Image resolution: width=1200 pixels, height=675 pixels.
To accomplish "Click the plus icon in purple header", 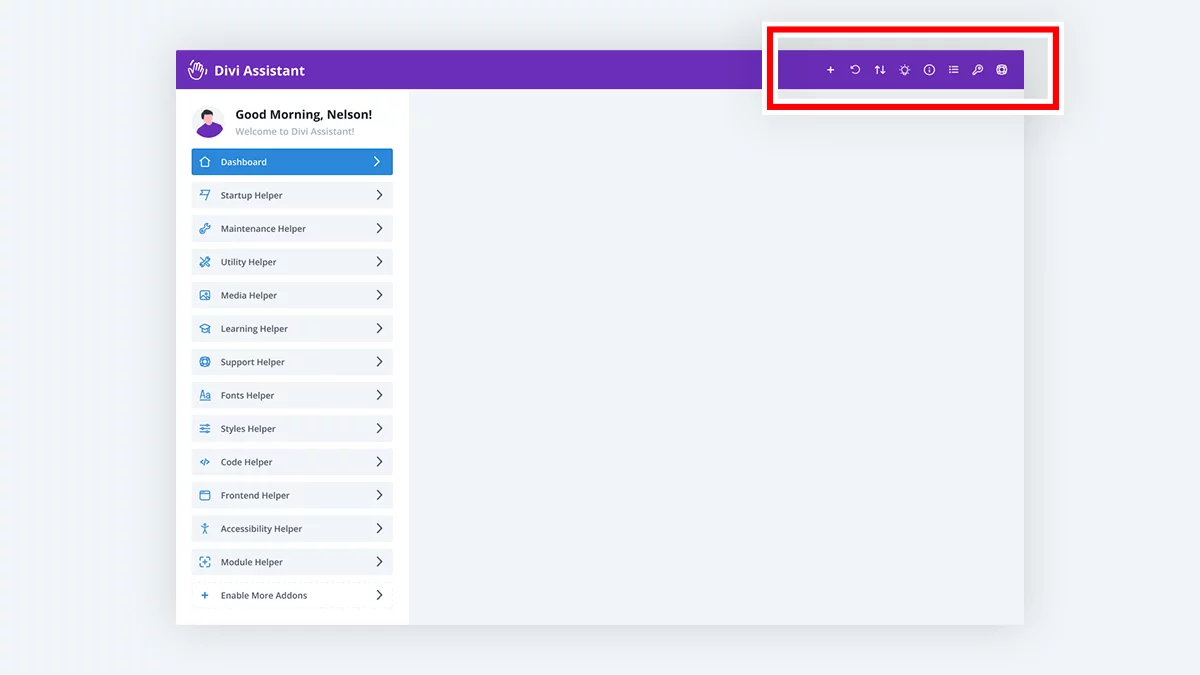I will tap(830, 70).
